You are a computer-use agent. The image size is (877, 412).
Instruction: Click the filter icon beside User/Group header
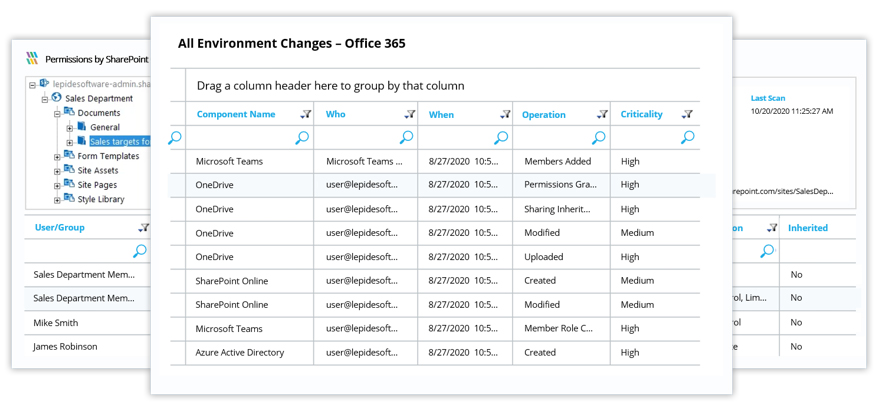(x=143, y=228)
